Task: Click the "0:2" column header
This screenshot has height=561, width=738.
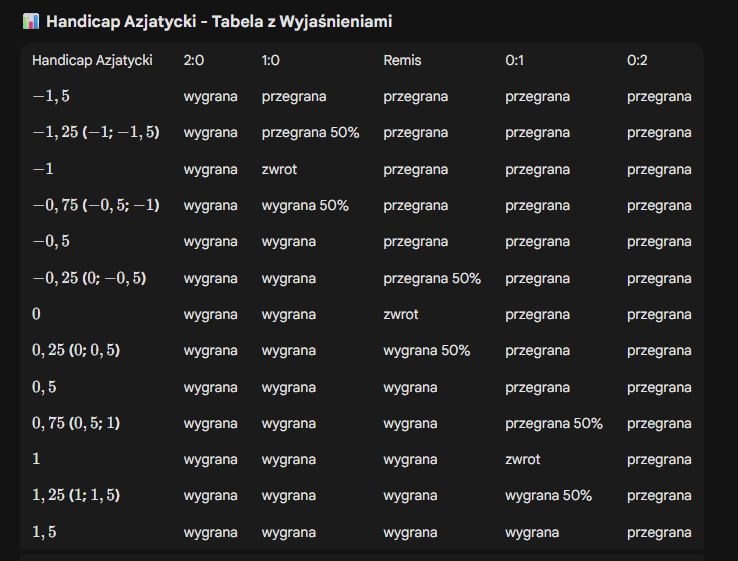Action: click(x=637, y=60)
